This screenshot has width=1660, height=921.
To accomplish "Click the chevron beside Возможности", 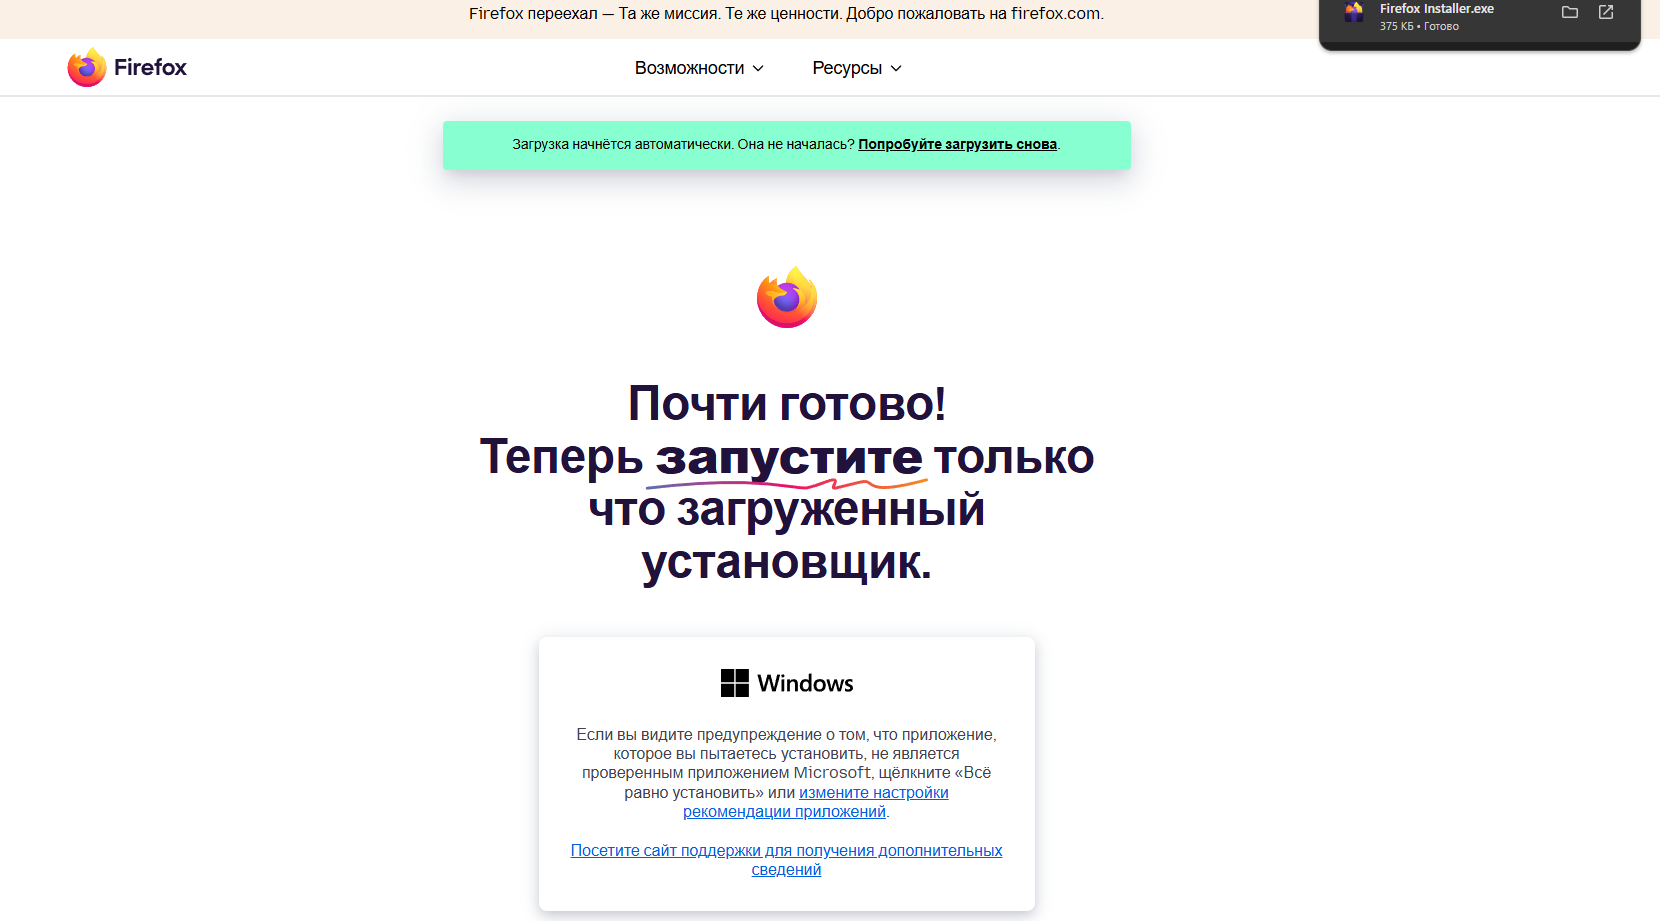I will pos(758,68).
